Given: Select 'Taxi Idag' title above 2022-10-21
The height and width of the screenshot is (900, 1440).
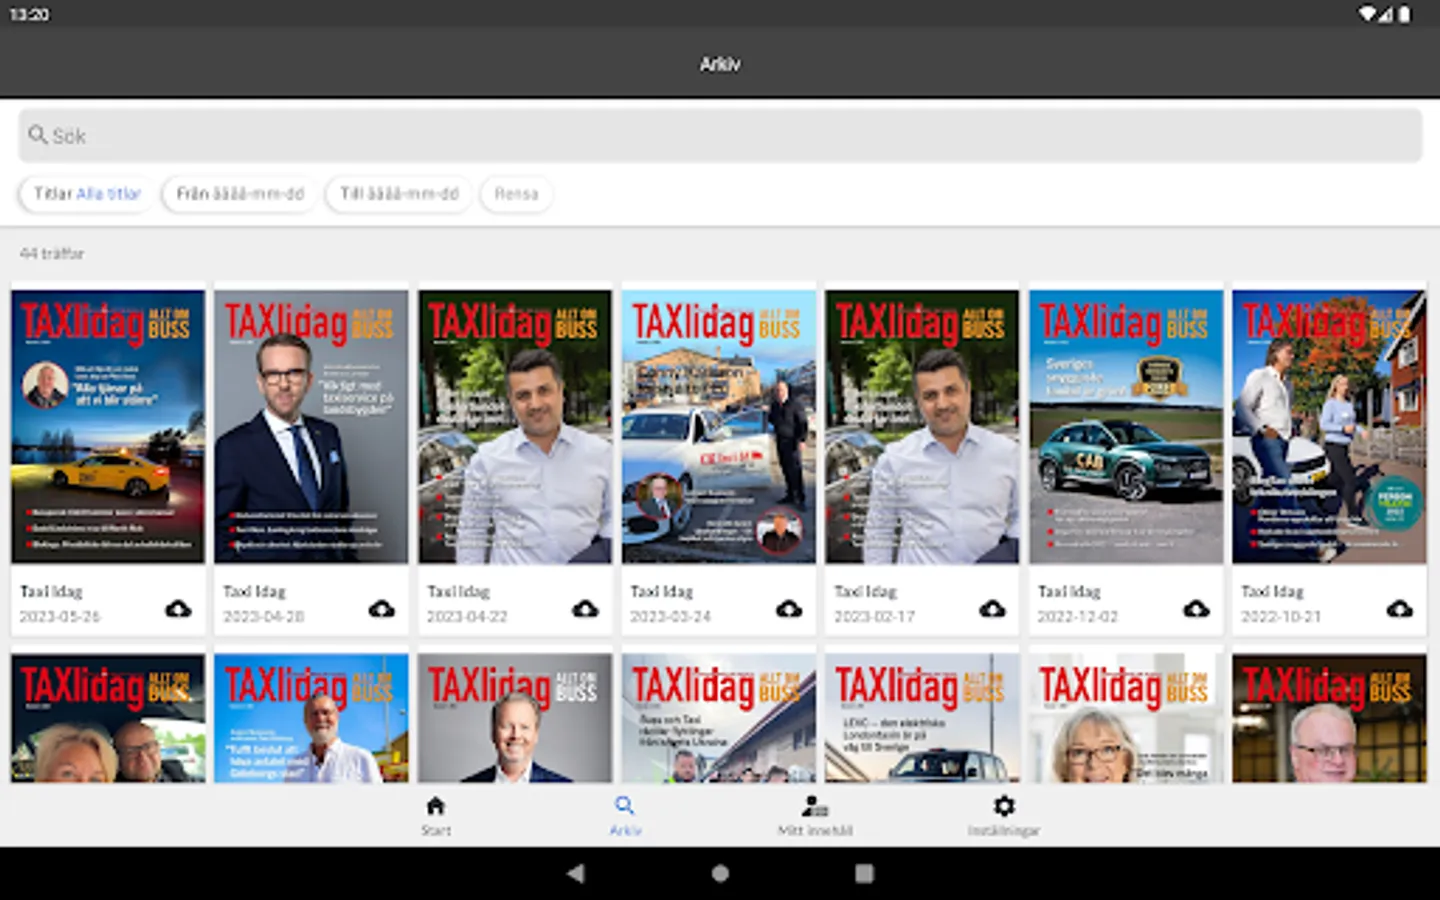Looking at the screenshot, I should point(1273,592).
